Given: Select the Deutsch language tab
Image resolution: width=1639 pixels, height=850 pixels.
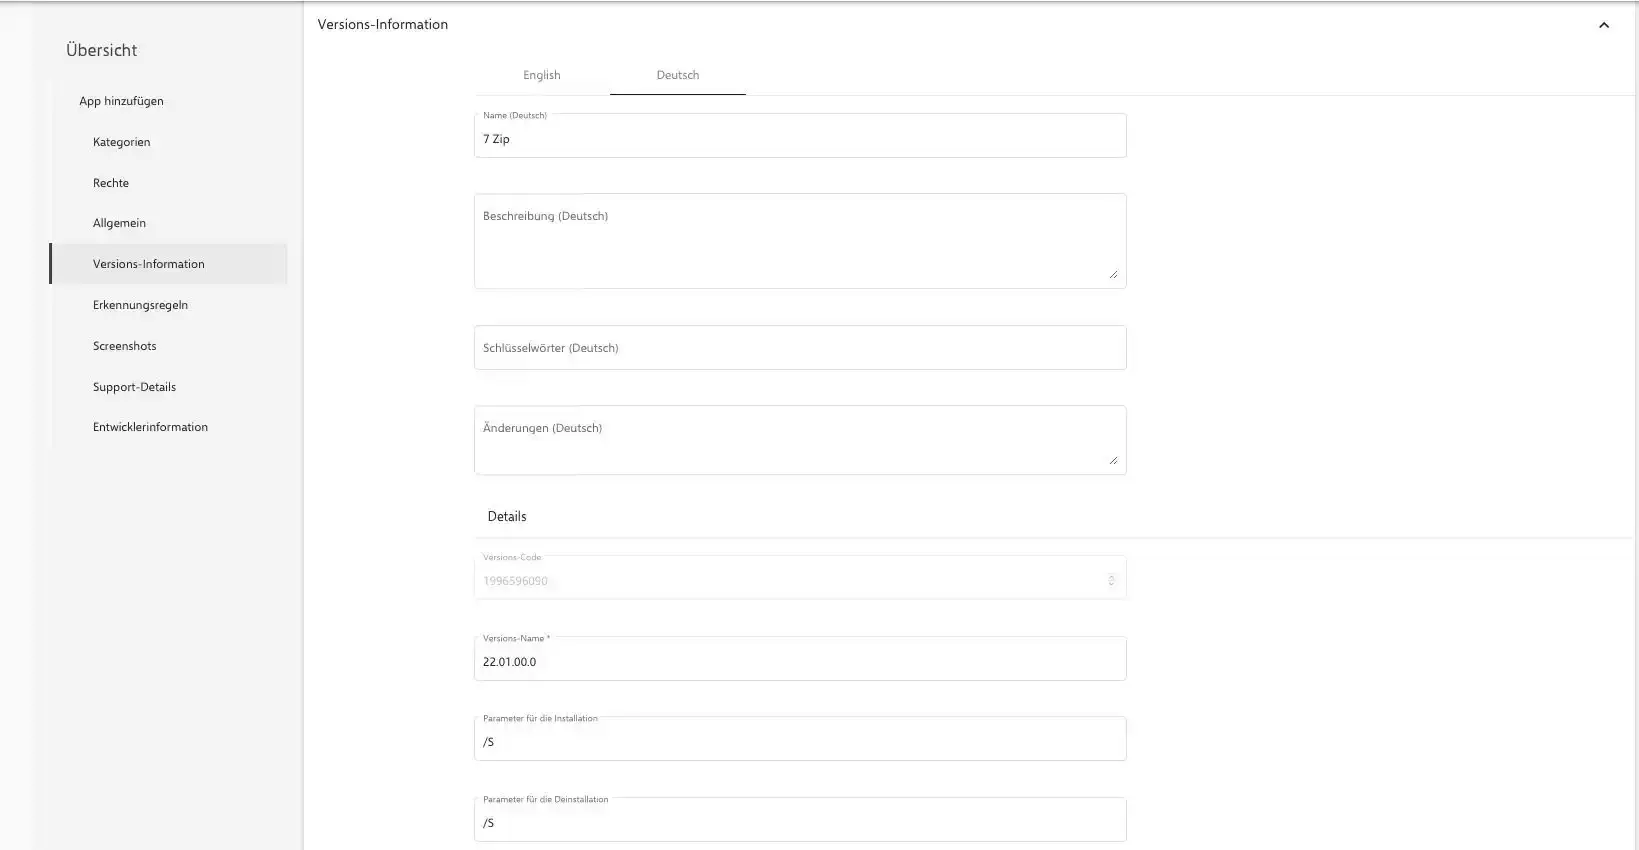Looking at the screenshot, I should 677,75.
